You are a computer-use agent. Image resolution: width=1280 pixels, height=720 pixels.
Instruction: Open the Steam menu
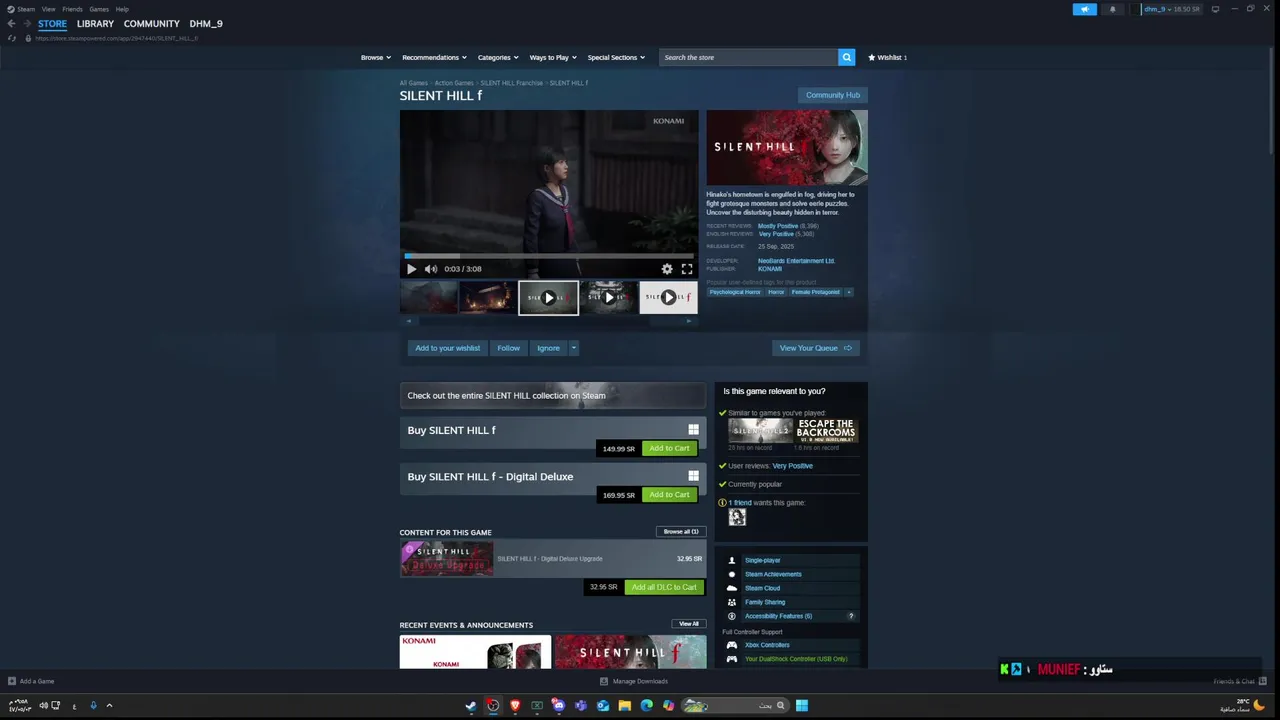[x=26, y=9]
